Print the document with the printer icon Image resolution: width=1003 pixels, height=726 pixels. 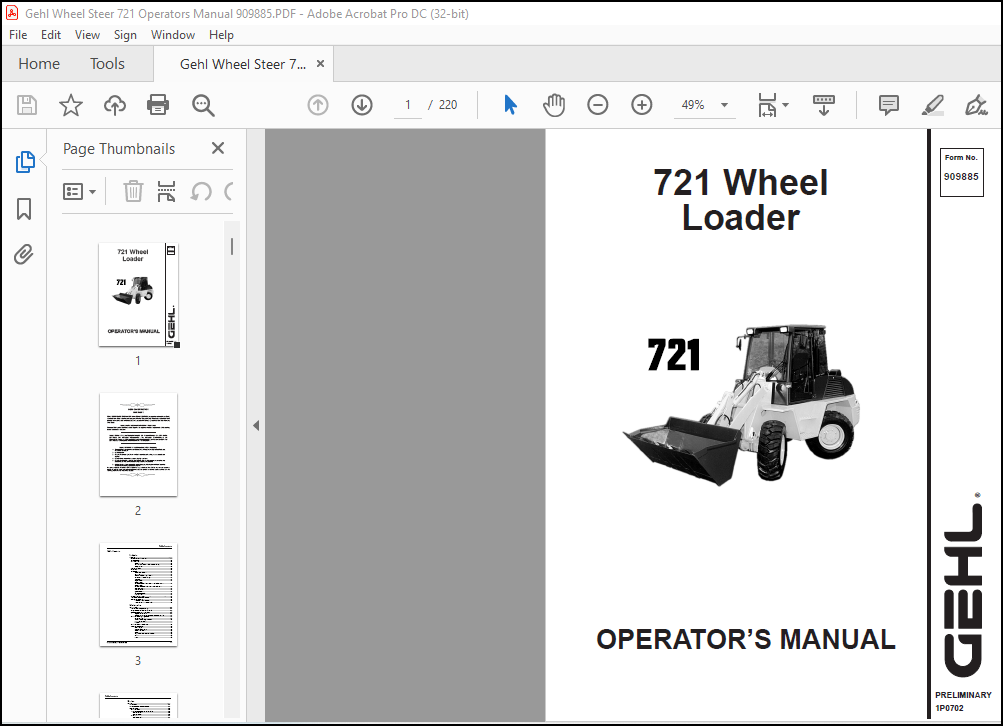click(x=158, y=105)
